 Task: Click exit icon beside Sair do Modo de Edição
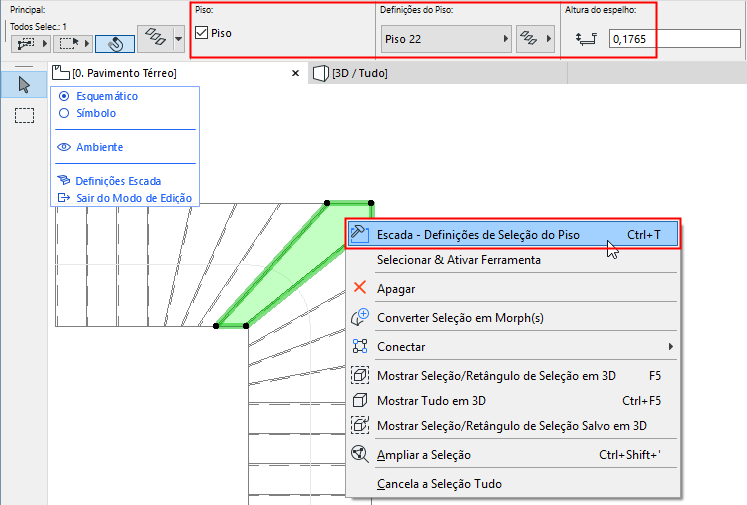click(x=64, y=198)
